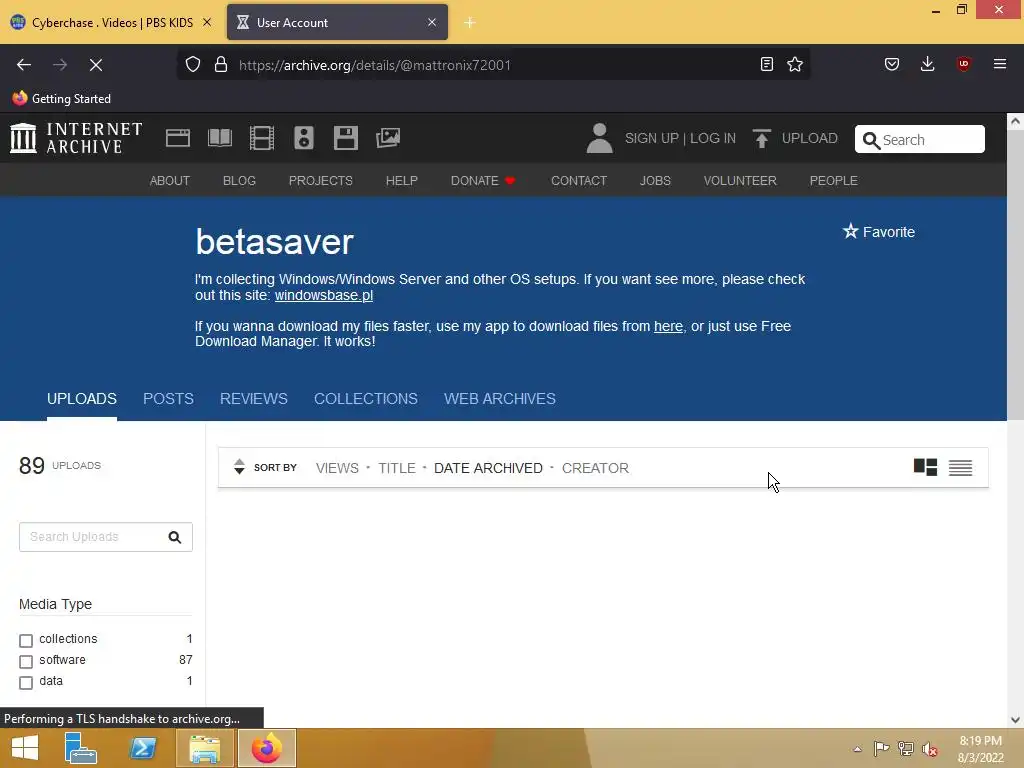Open the Video (film strip) media icon
This screenshot has width=1024, height=768.
tap(262, 138)
